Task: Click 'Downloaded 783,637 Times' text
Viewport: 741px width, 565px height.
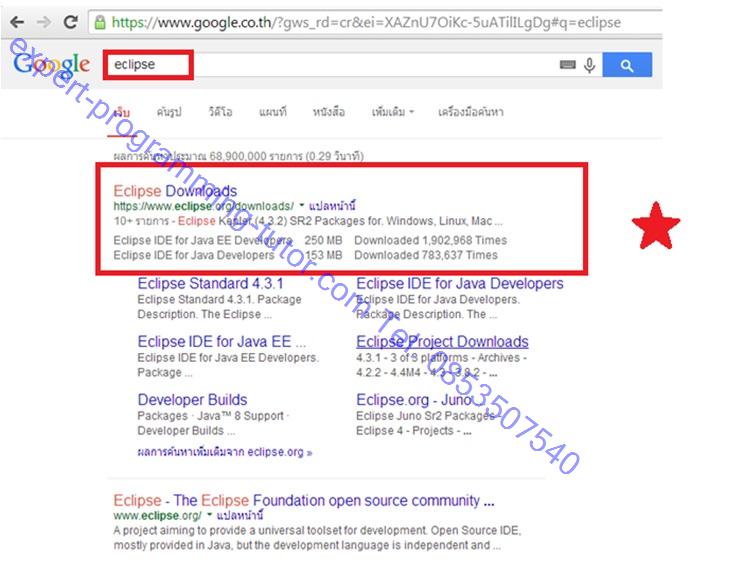Action: click(x=426, y=255)
